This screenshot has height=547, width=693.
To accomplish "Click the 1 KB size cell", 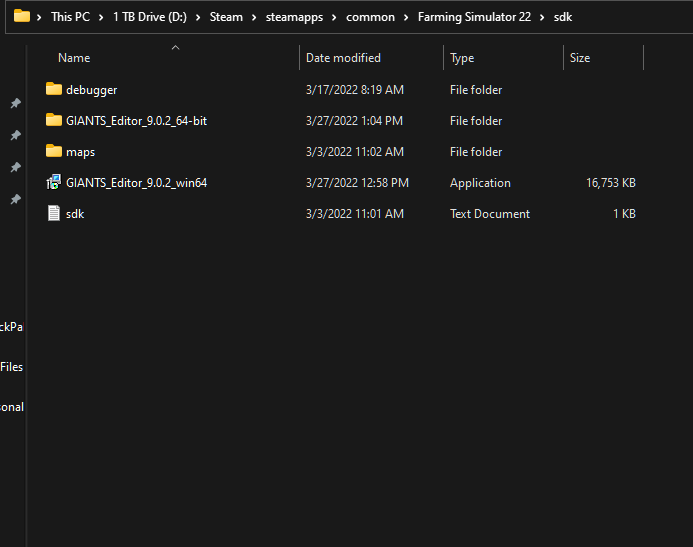I will point(624,213).
